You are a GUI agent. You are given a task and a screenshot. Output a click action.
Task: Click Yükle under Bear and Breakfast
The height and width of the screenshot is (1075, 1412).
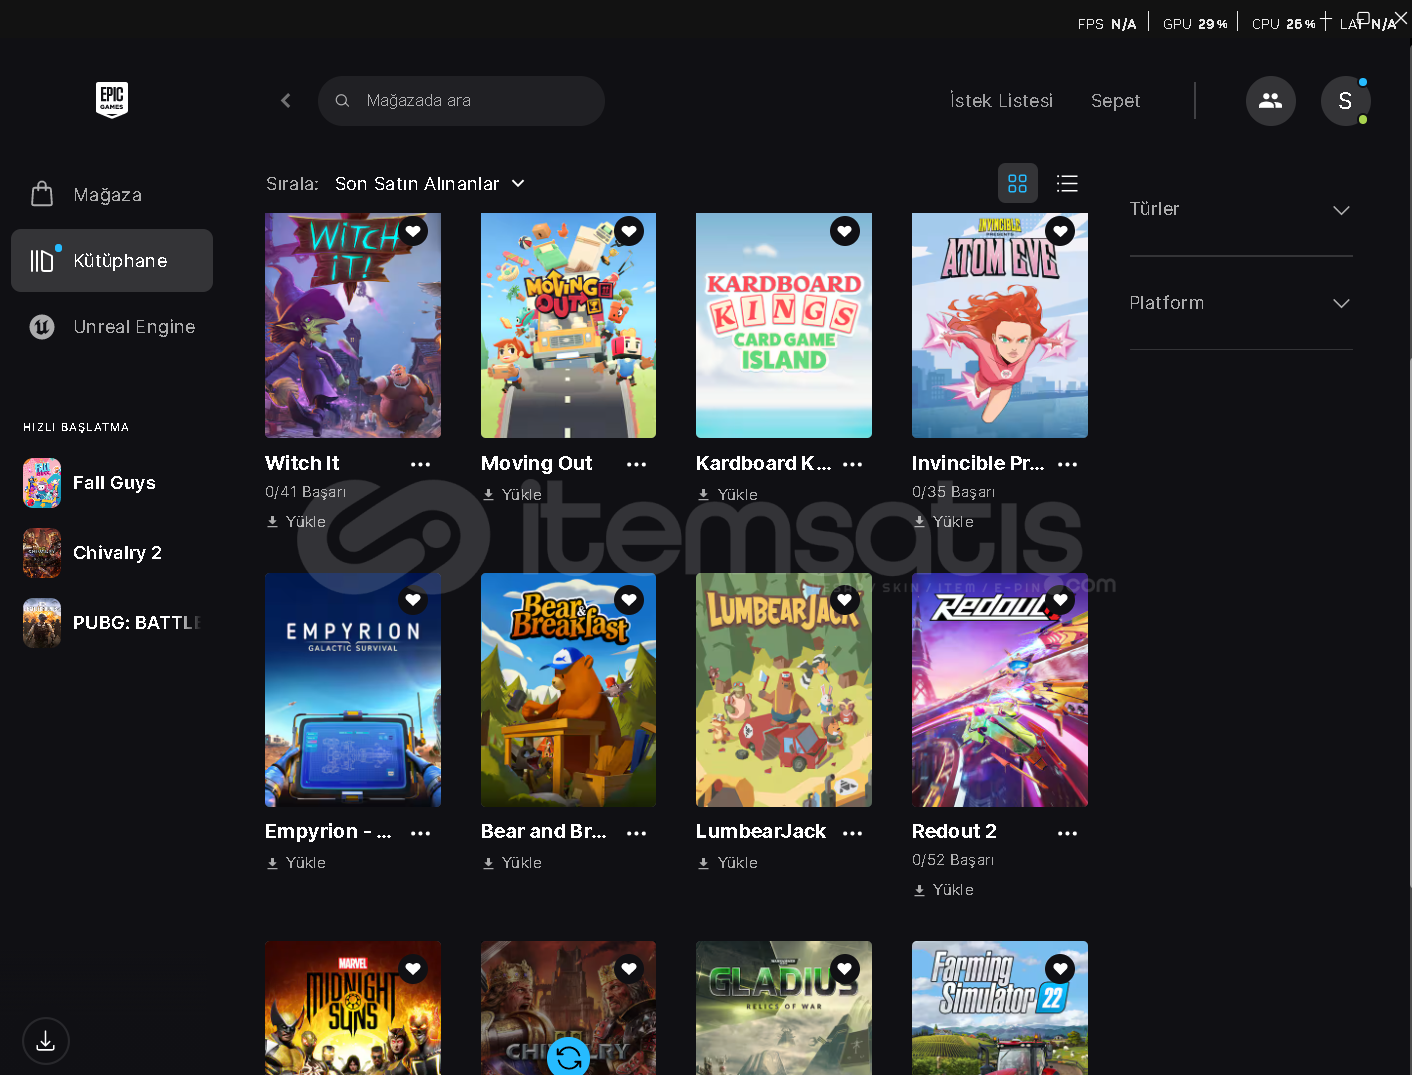[x=512, y=863]
